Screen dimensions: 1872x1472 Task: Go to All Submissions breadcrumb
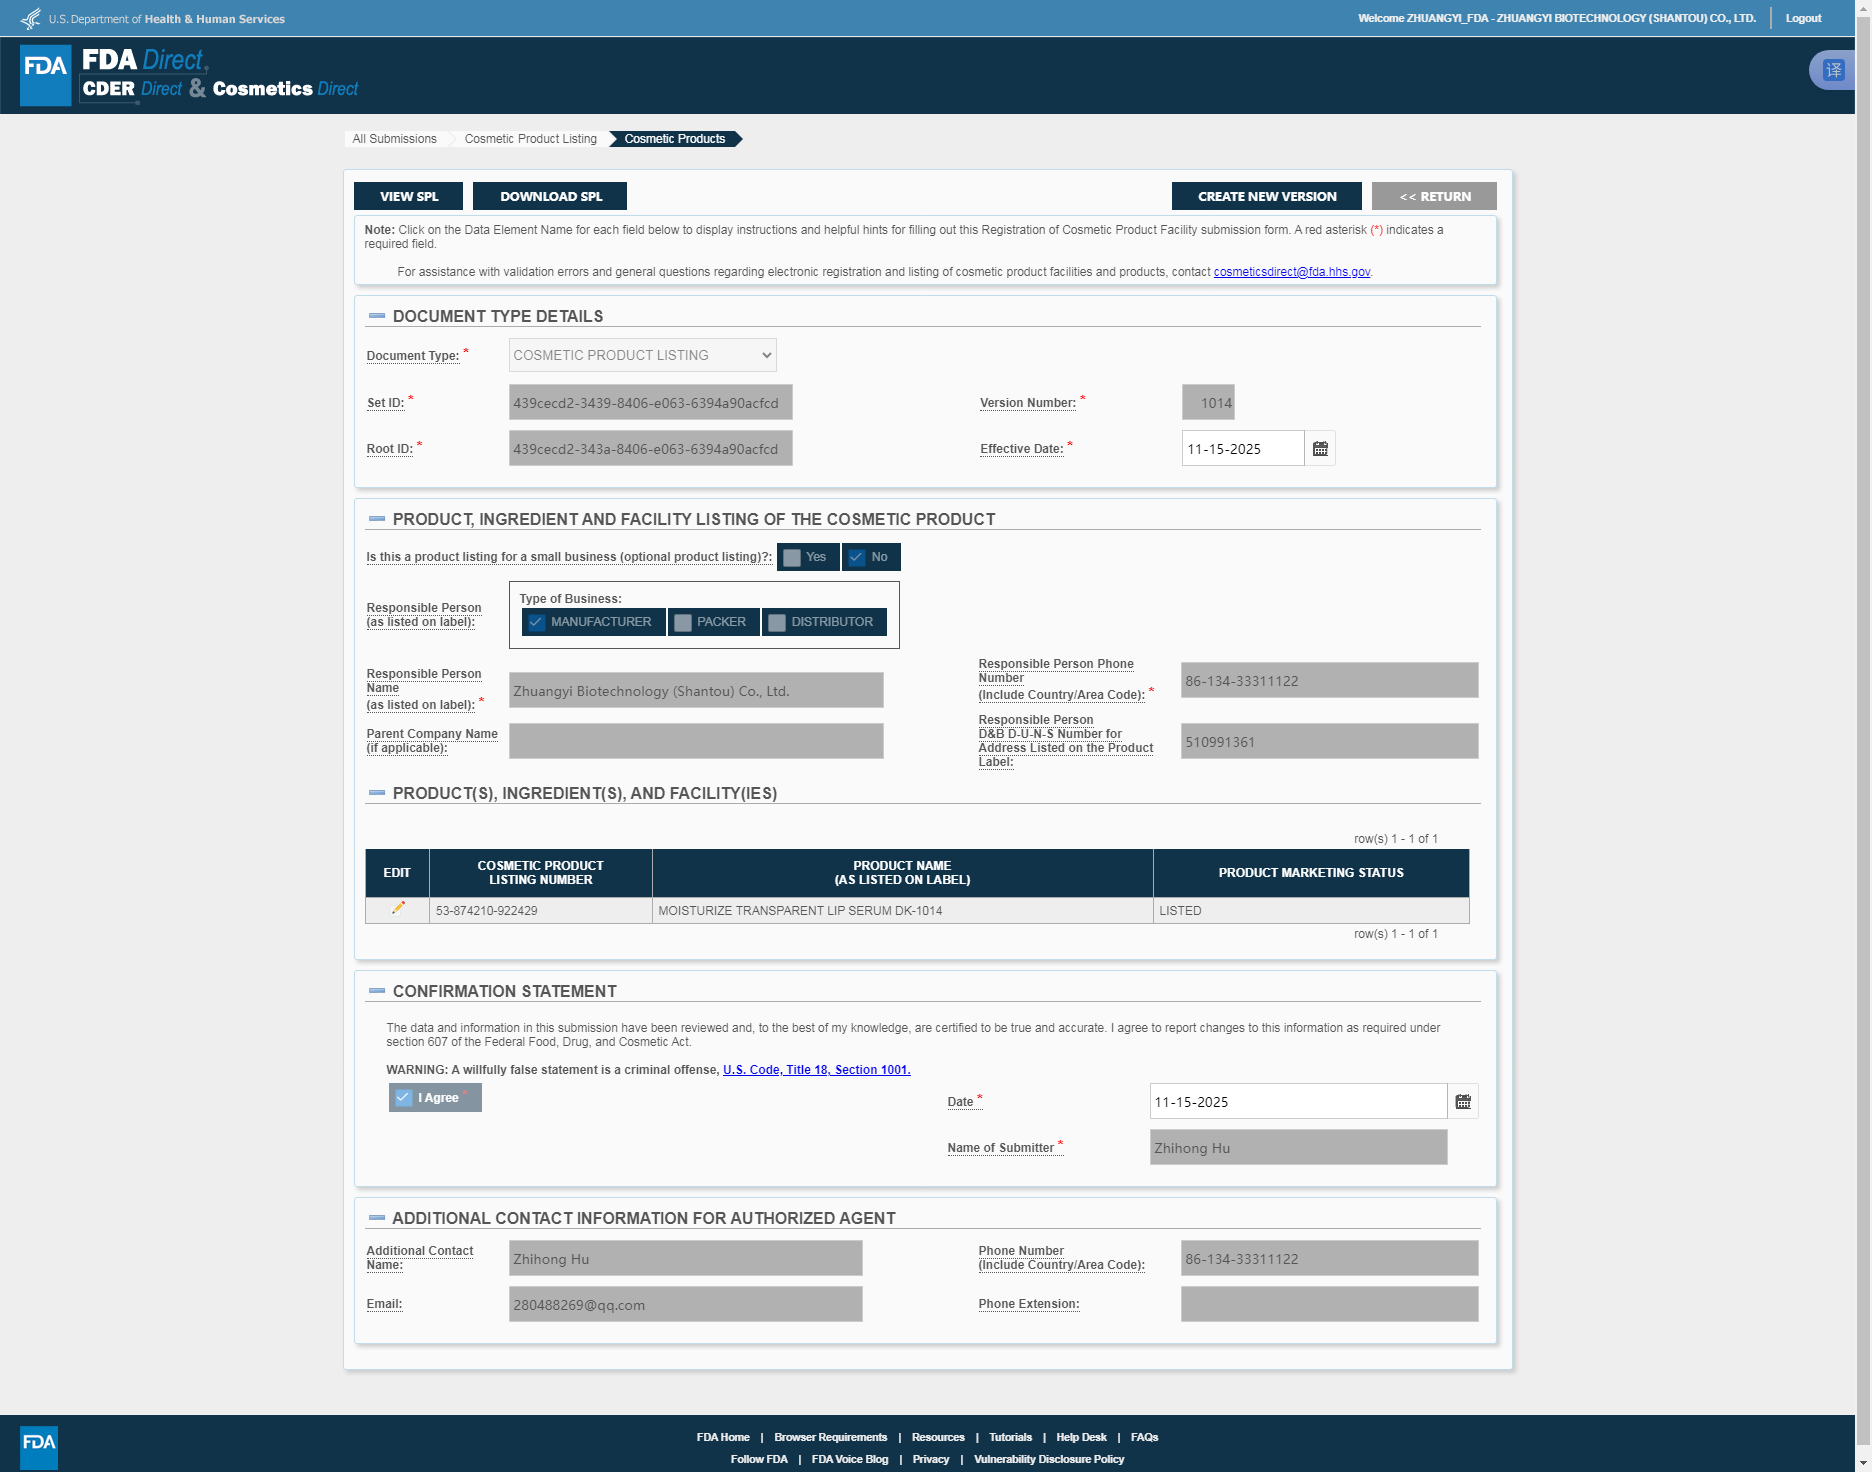click(x=394, y=139)
